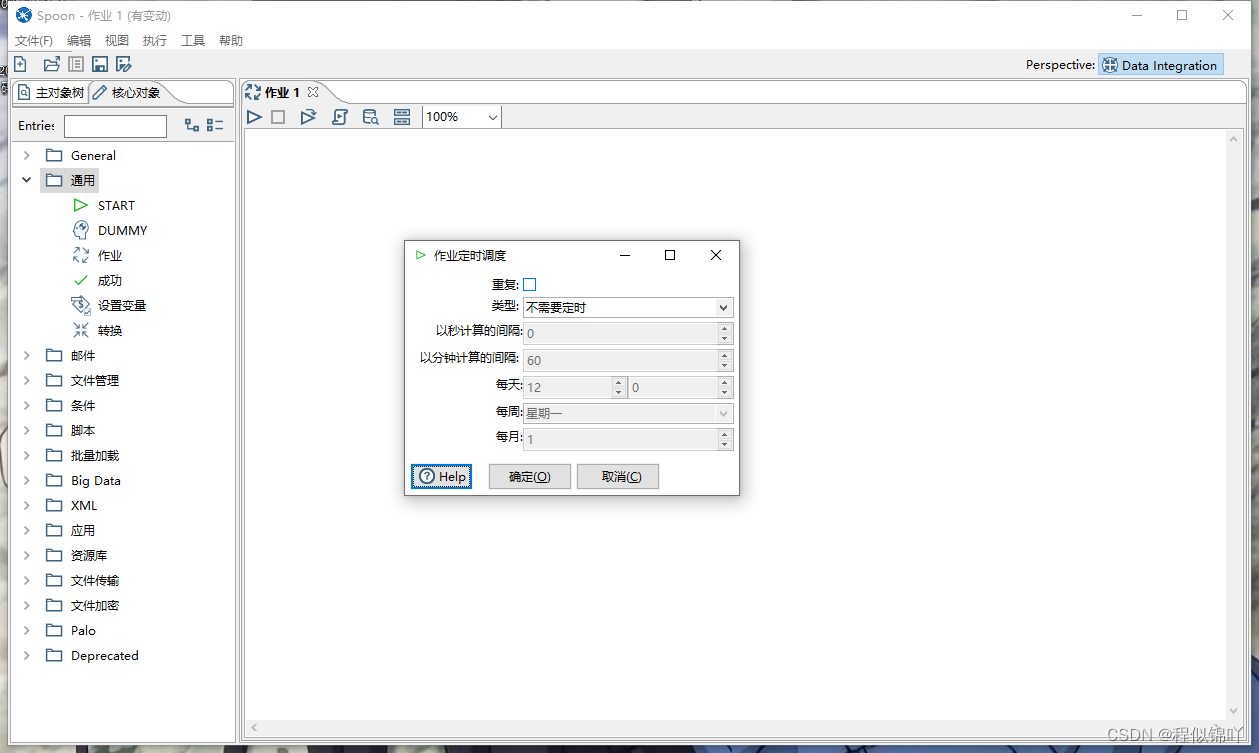Click the expand all tree icon
Viewport: 1259px width, 753px height.
tap(192, 125)
